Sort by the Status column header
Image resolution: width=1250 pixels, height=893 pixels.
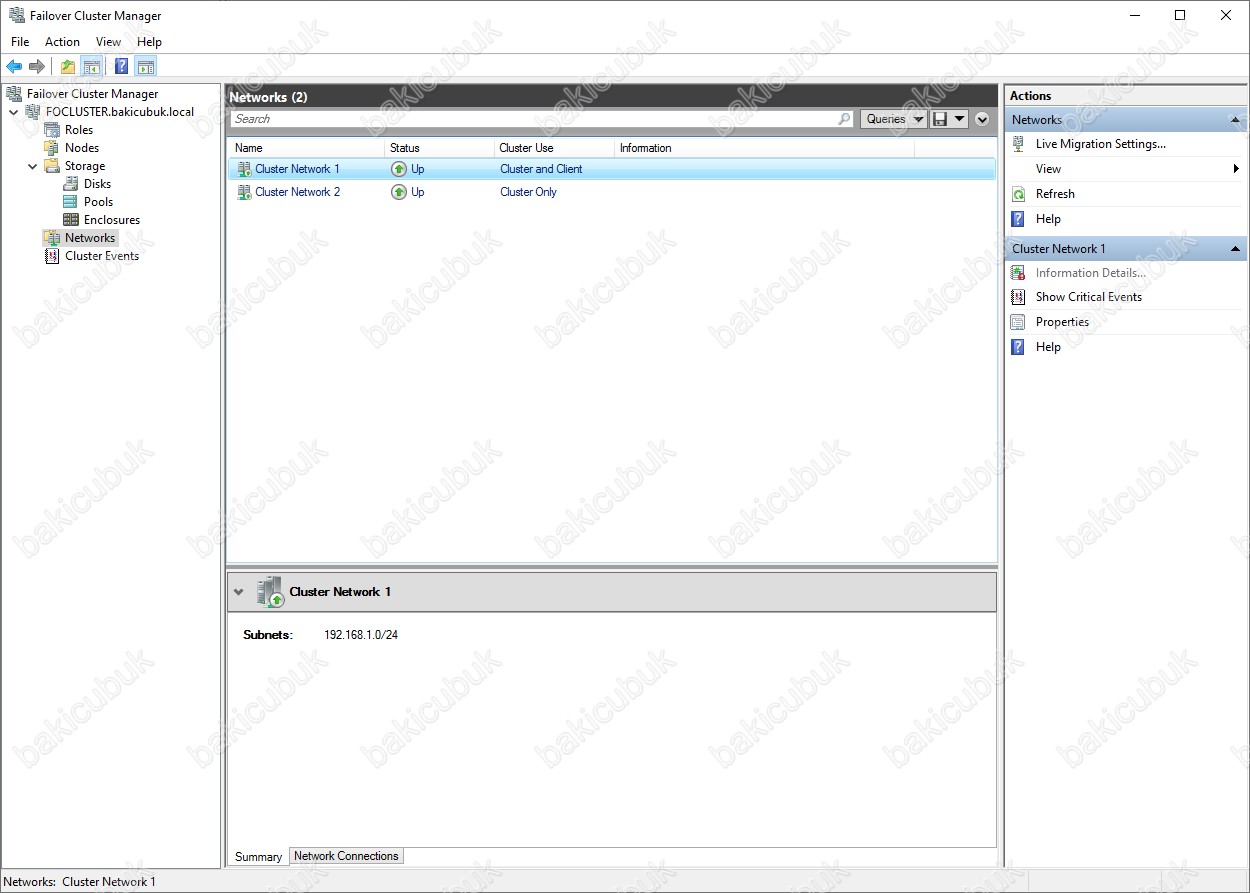coord(439,148)
